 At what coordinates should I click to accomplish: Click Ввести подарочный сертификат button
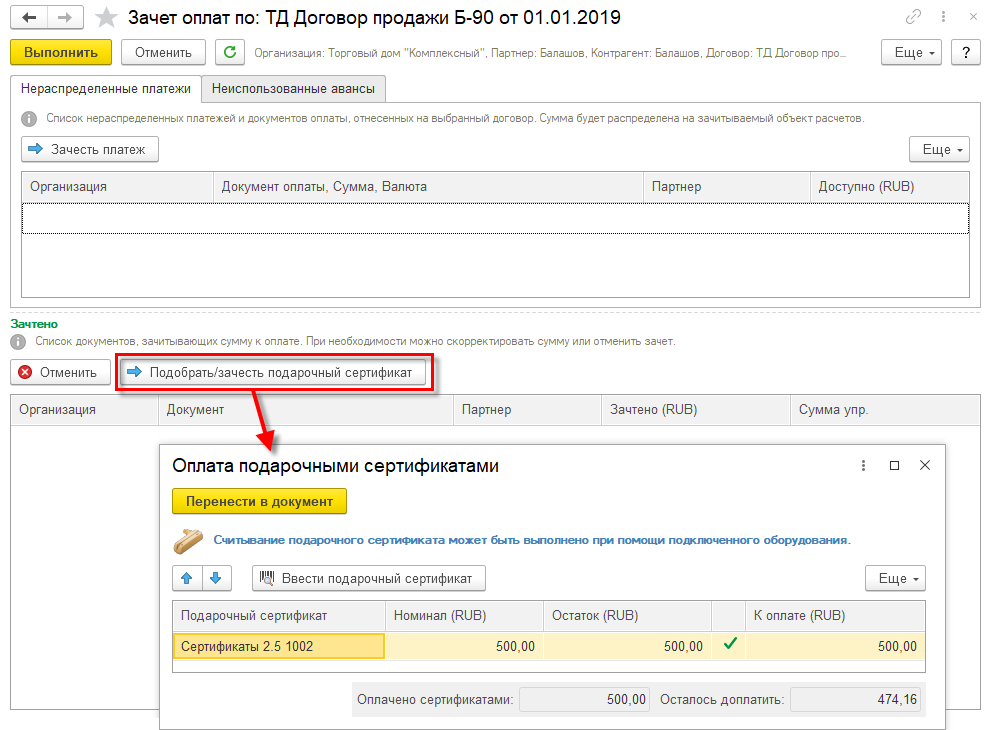click(369, 578)
